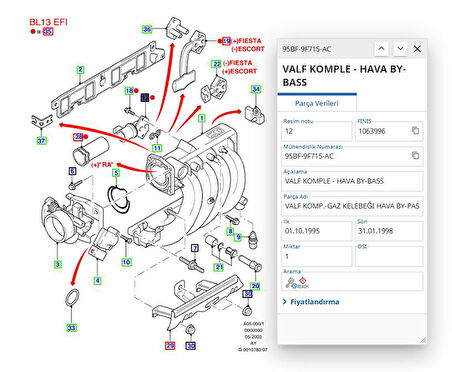Screen dimensions: 452x372
Task: Click the (+)FIESTA text beside callout 19
Action: click(246, 41)
